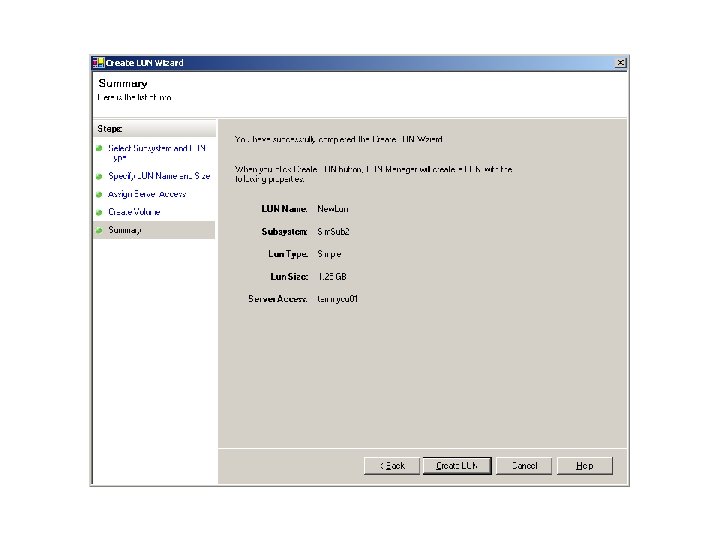Click green bullet beside Summary step
The image size is (720, 540).
[99, 231]
